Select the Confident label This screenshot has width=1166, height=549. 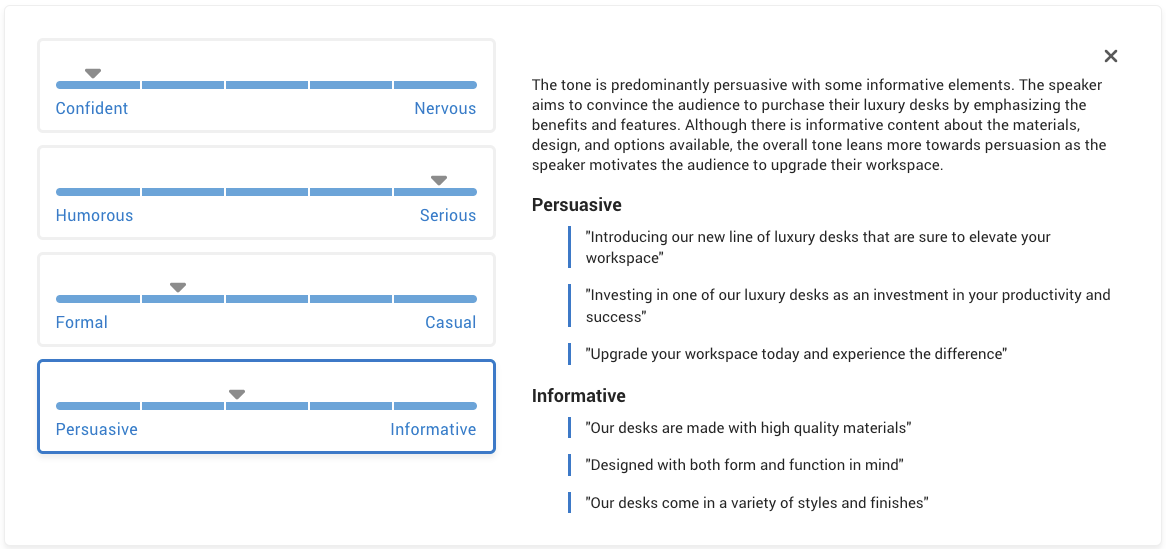point(92,108)
